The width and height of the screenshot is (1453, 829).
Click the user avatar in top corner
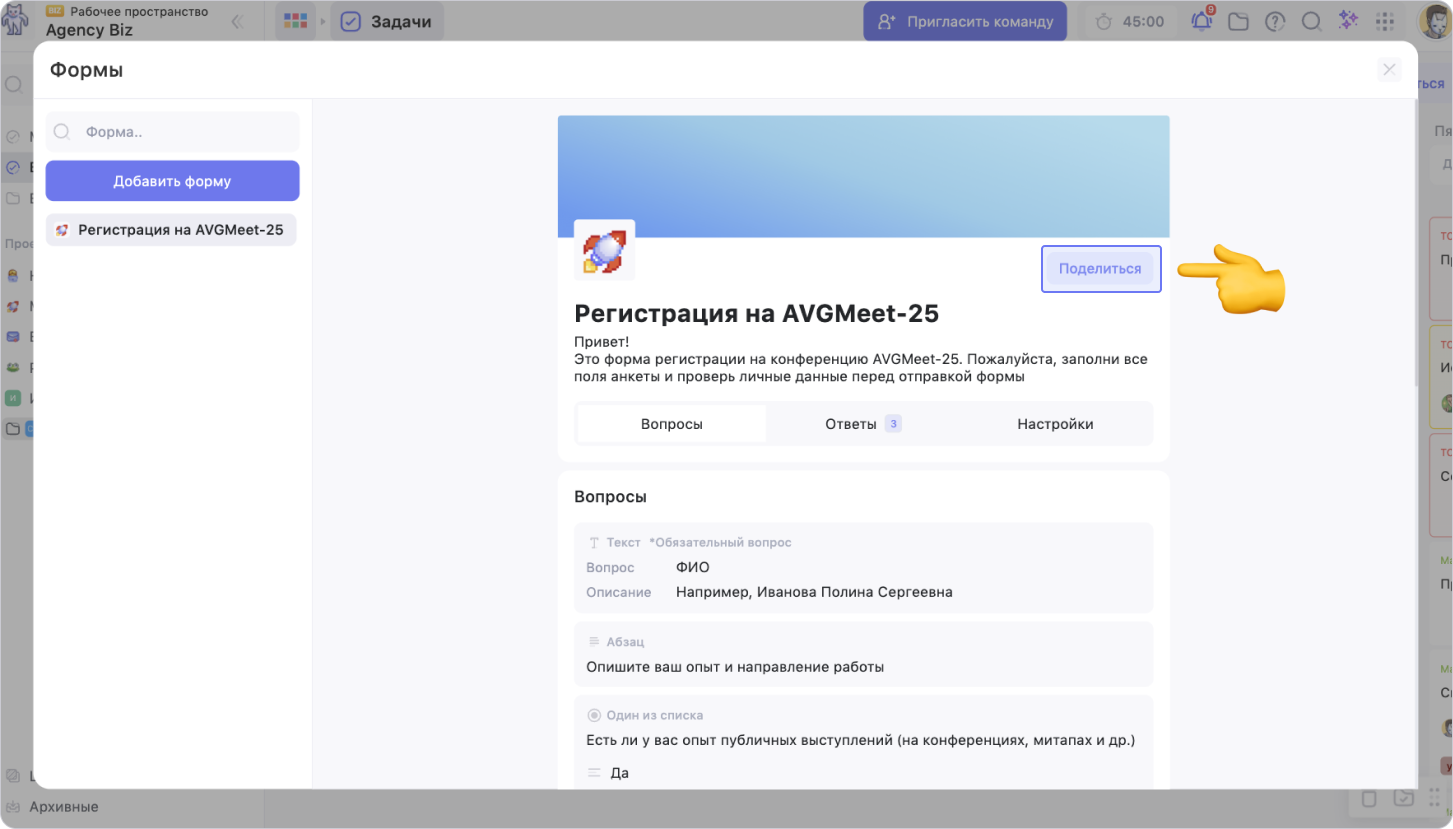coord(1434,21)
